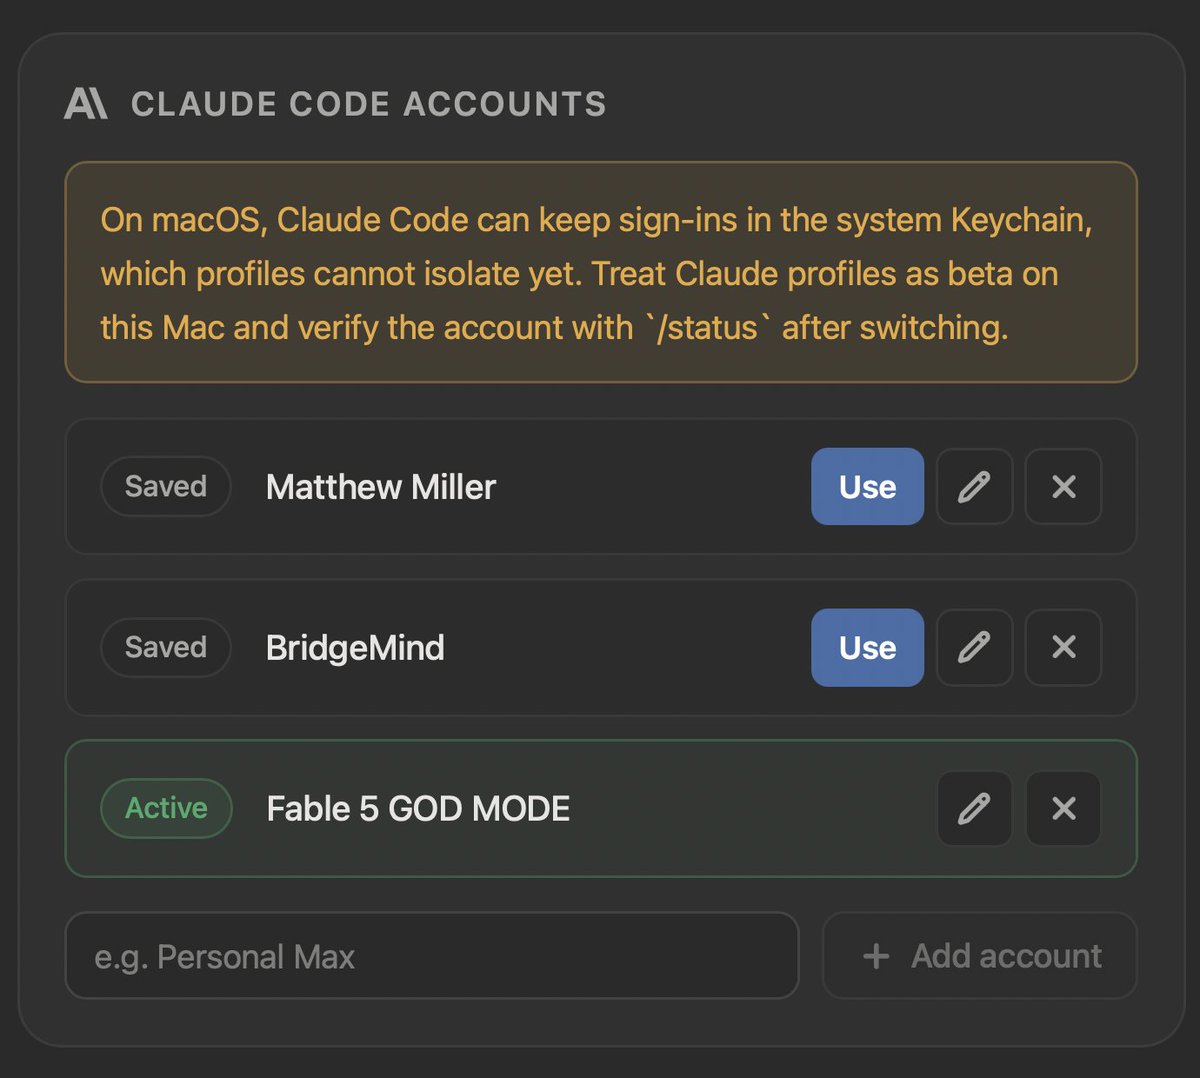Switch to the BridgeMind account

(867, 647)
